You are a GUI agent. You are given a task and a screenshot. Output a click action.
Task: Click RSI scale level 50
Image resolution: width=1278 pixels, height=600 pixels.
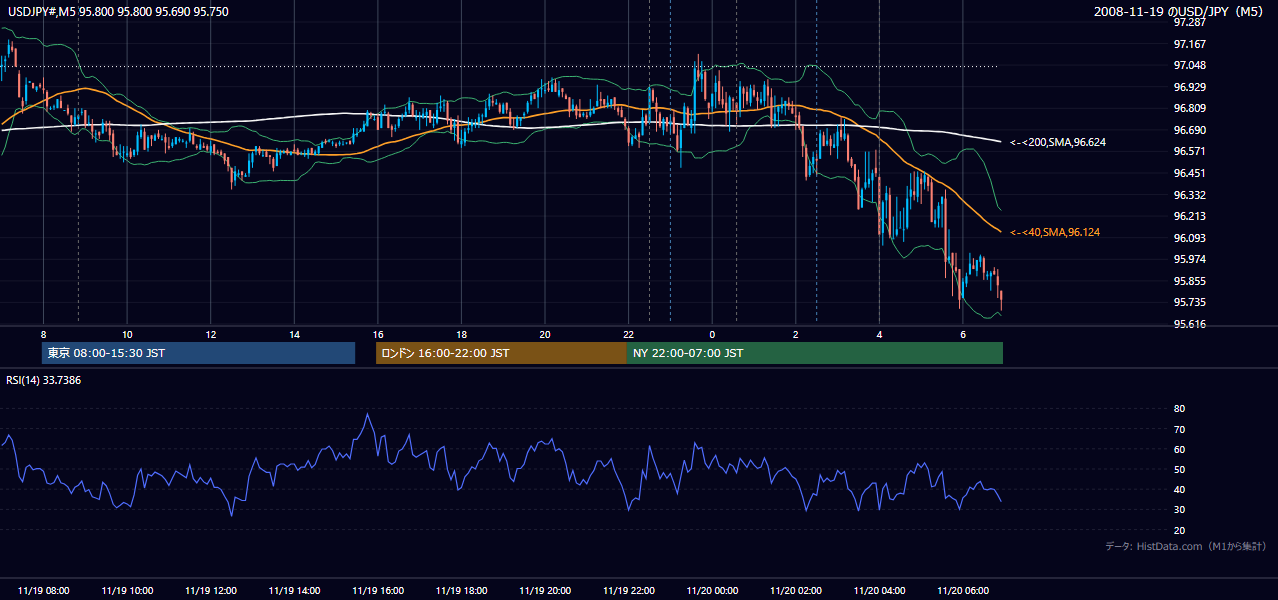pos(1179,469)
